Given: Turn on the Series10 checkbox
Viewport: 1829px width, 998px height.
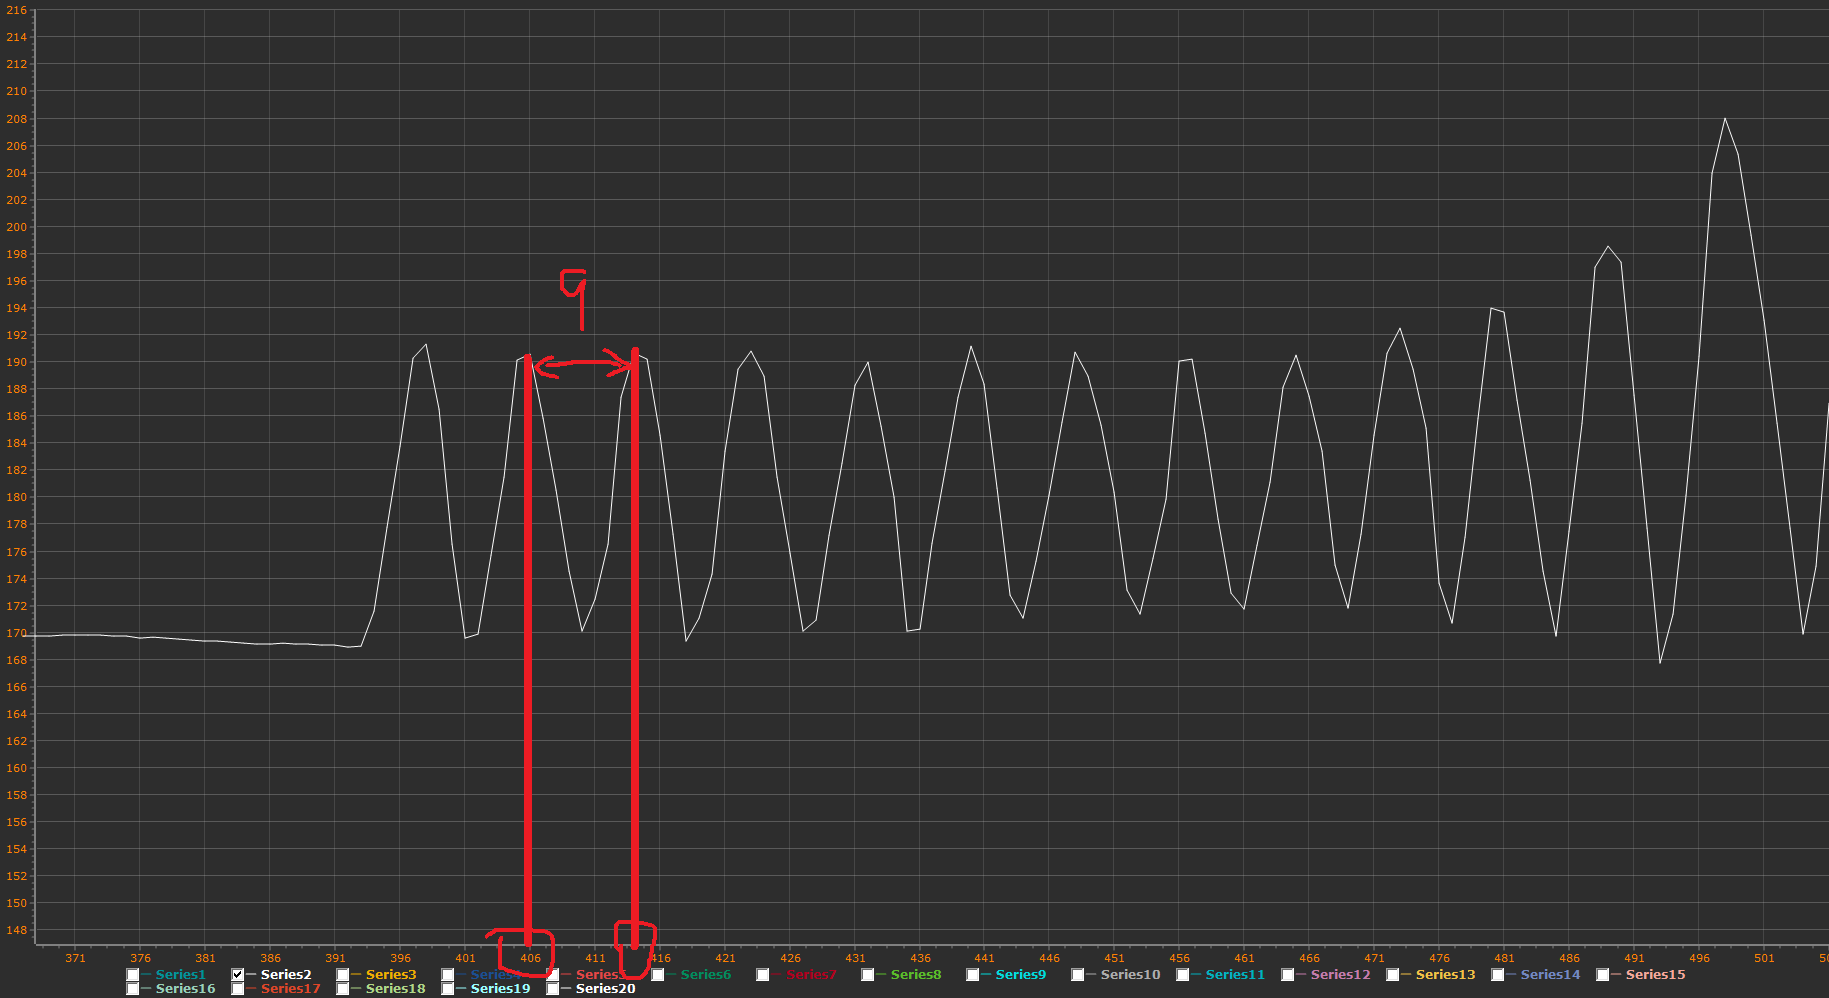Looking at the screenshot, I should coord(1078,975).
